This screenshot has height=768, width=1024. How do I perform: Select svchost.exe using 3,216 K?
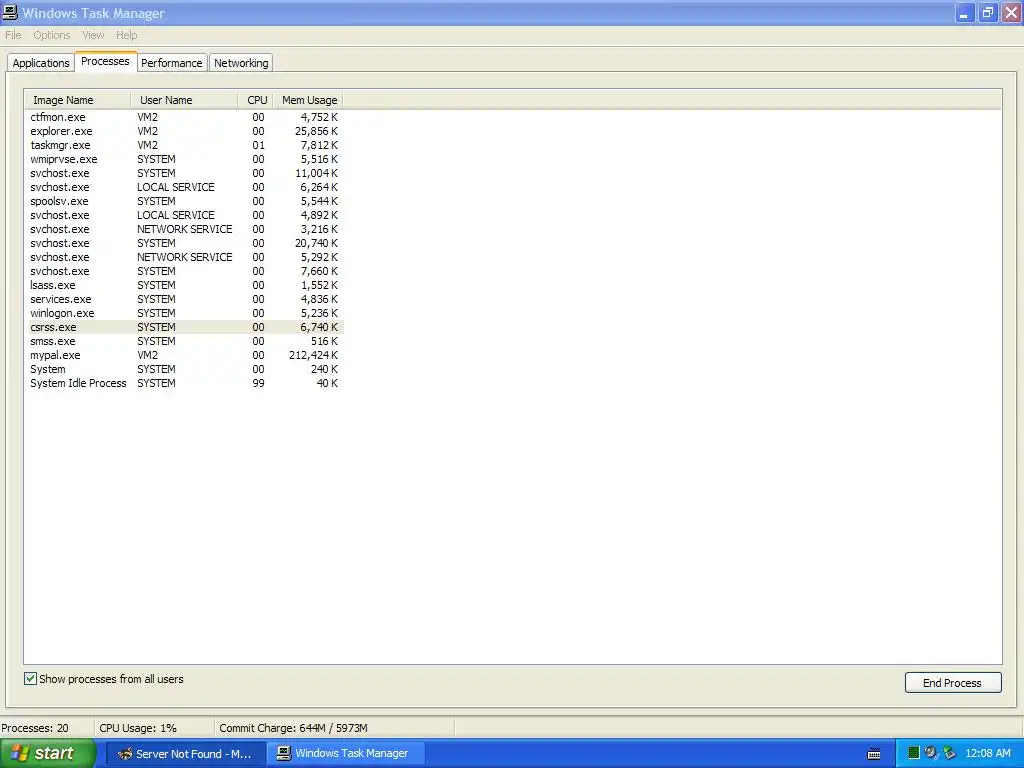184,229
